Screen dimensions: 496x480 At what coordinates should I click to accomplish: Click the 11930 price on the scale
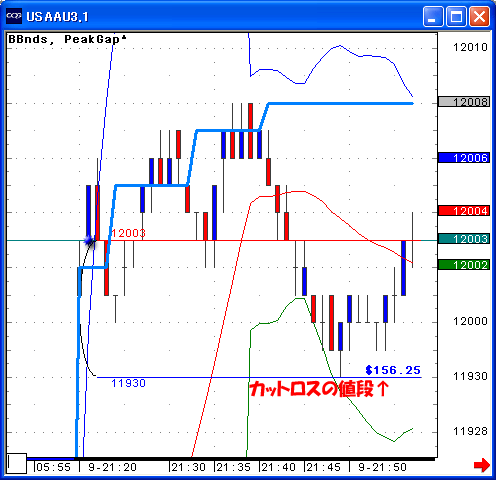470,376
